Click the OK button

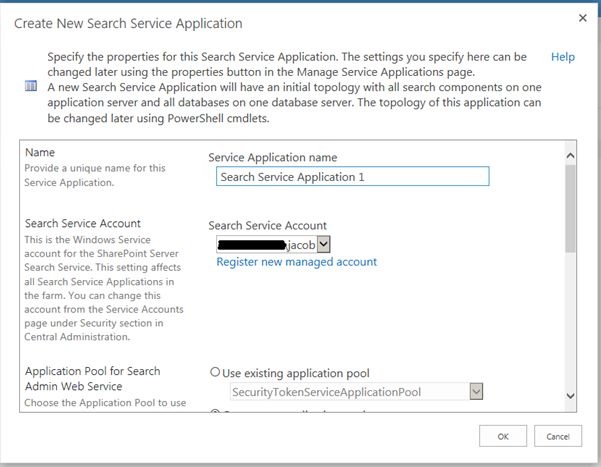click(x=503, y=436)
